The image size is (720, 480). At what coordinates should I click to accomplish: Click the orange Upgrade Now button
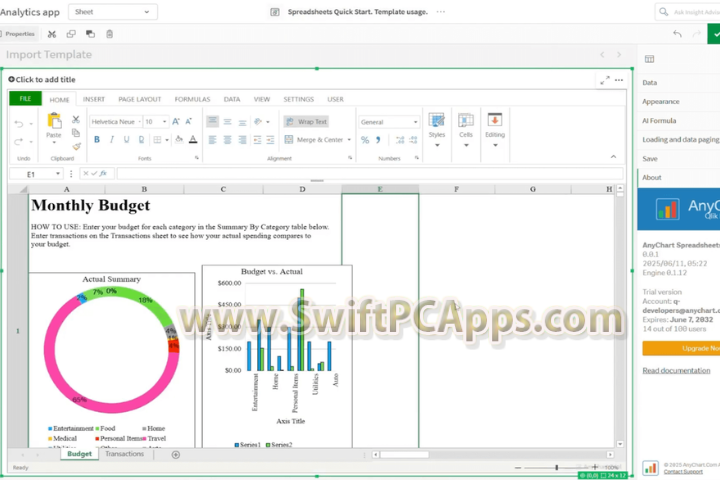681,348
